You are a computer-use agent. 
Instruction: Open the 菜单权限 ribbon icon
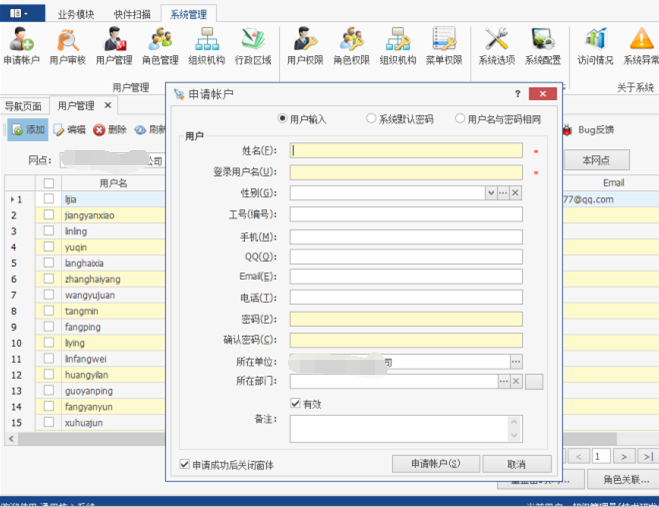pos(444,45)
